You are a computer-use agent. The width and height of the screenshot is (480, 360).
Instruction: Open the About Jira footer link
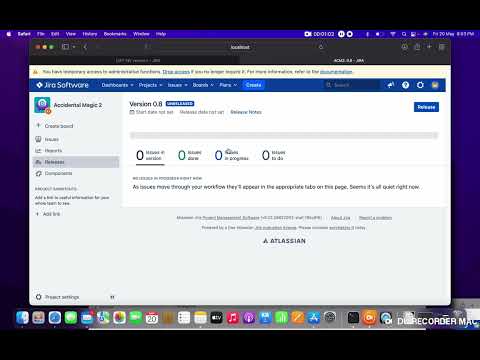click(340, 218)
